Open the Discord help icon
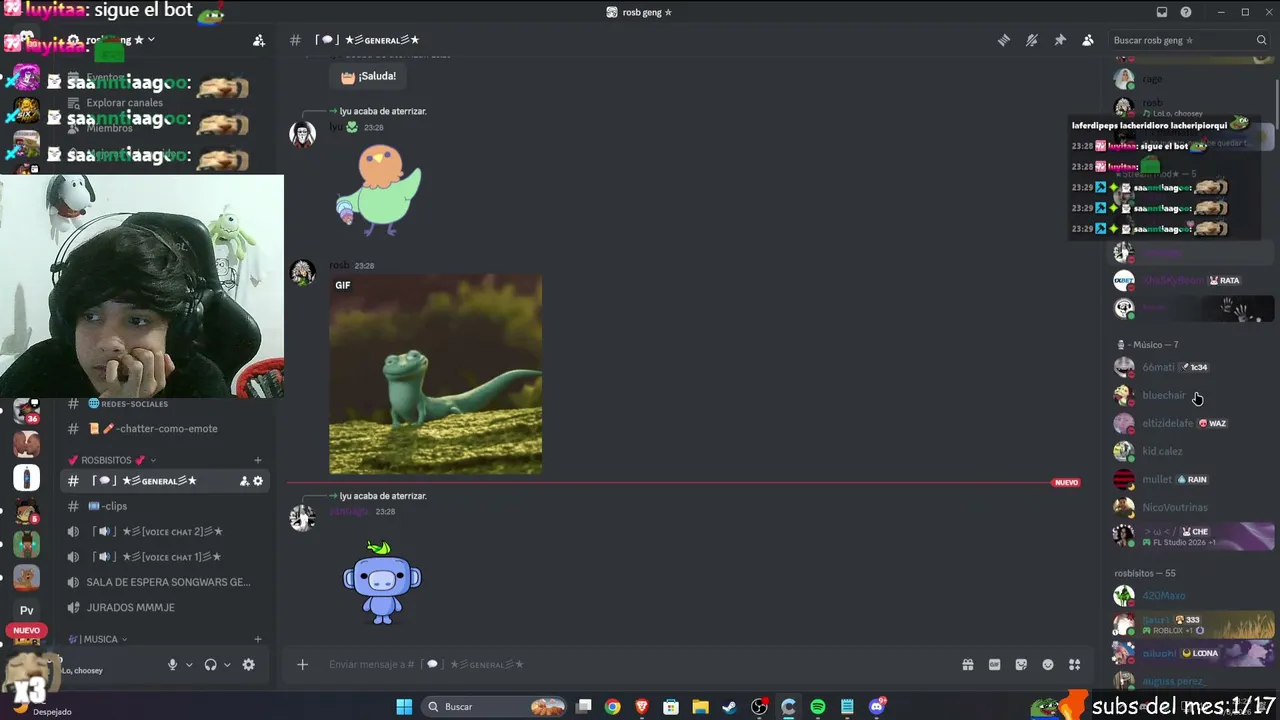Image resolution: width=1280 pixels, height=720 pixels. tap(1186, 12)
